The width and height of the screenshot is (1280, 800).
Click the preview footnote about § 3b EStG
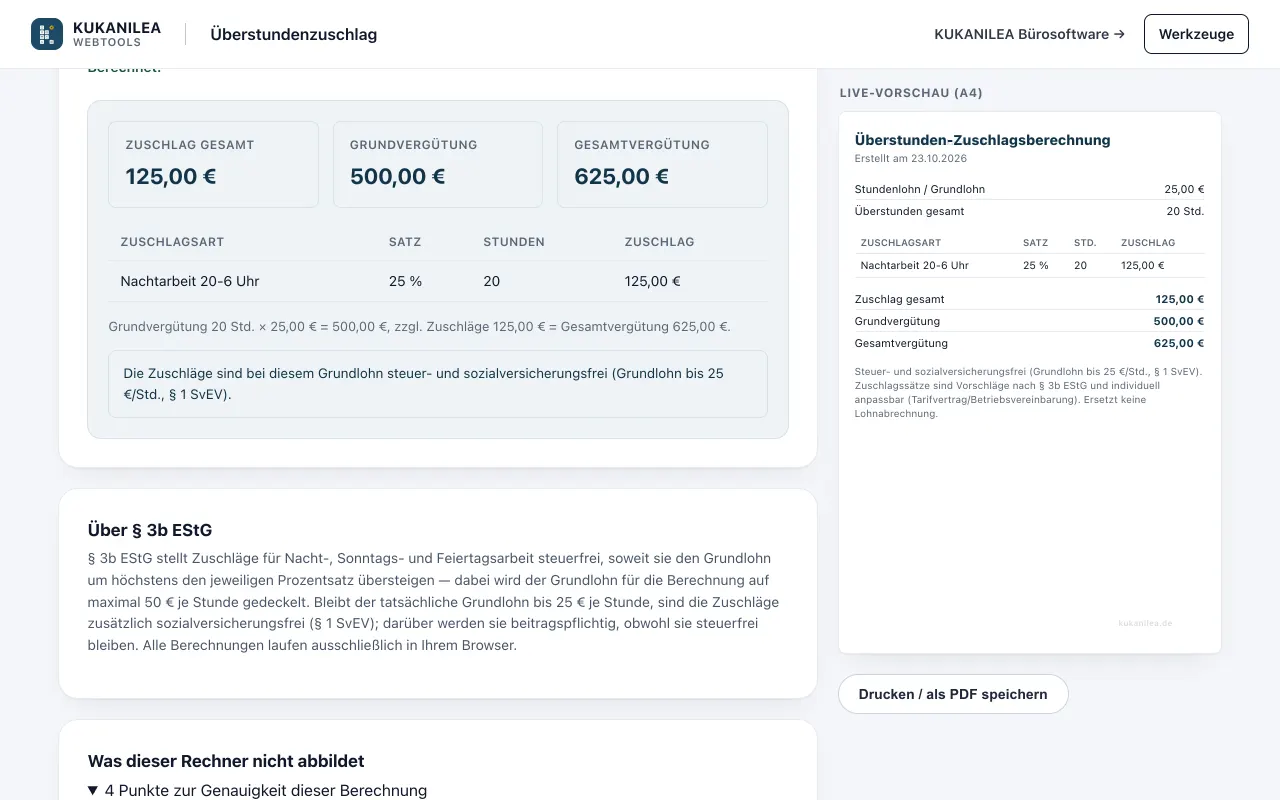pos(1029,392)
